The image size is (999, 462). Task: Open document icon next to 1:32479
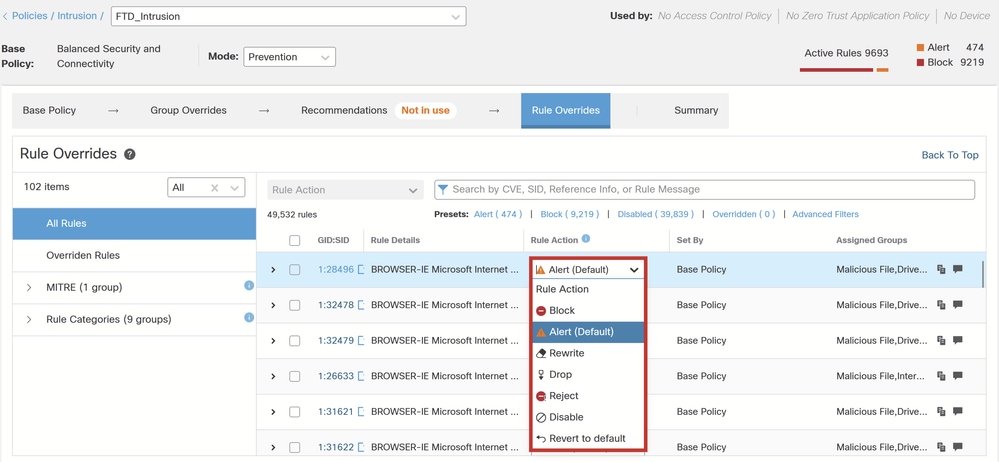tap(361, 341)
